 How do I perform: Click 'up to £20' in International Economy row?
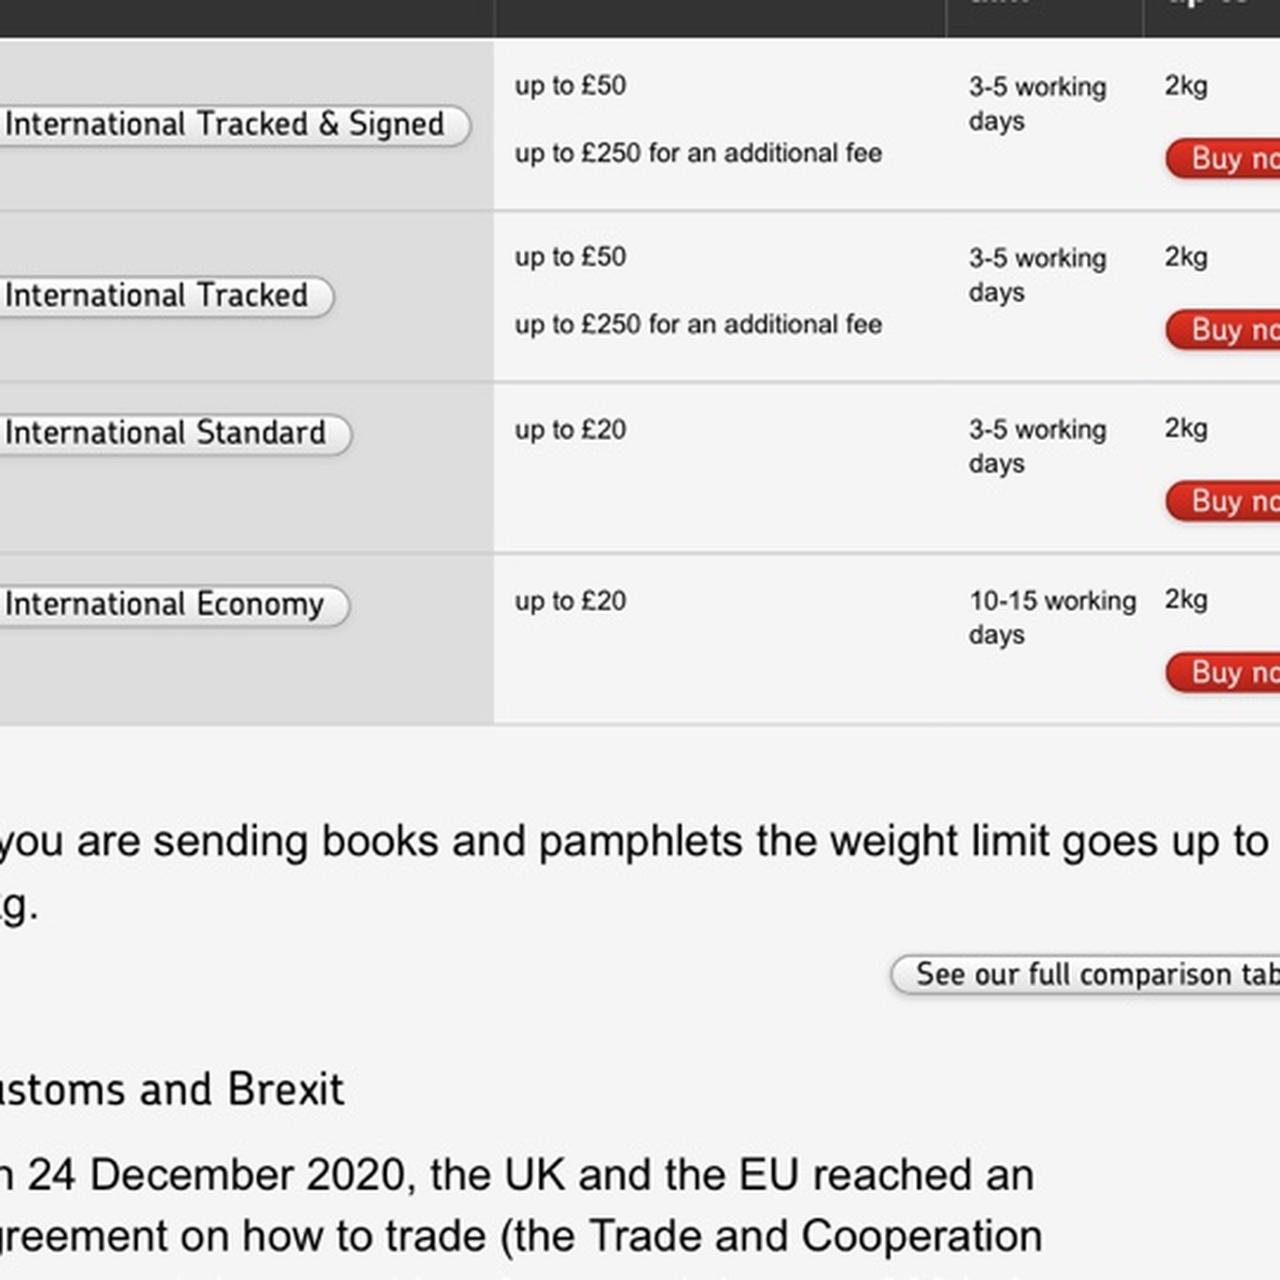click(x=570, y=601)
